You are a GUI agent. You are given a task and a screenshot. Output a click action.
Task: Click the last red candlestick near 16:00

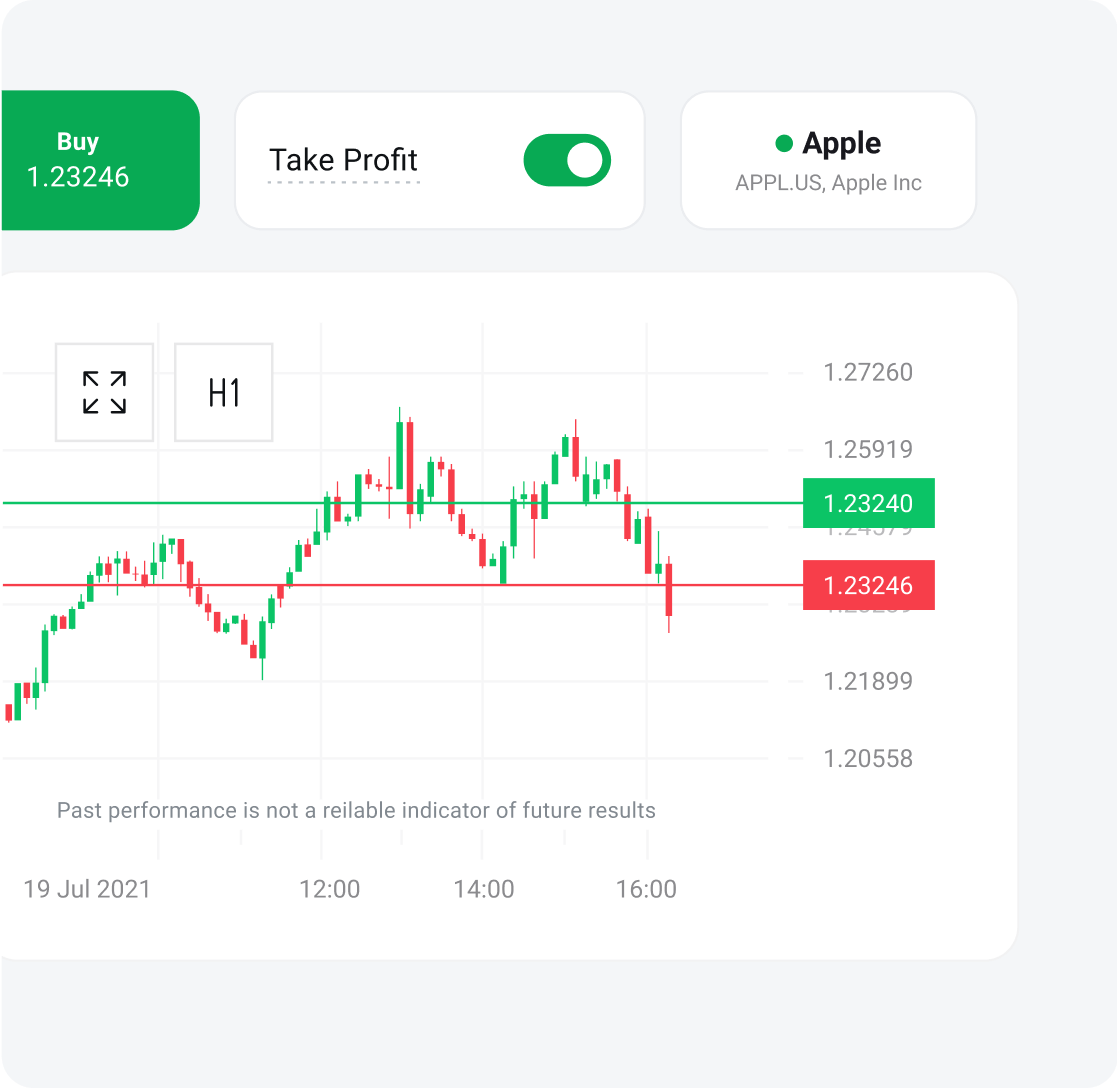[x=668, y=590]
